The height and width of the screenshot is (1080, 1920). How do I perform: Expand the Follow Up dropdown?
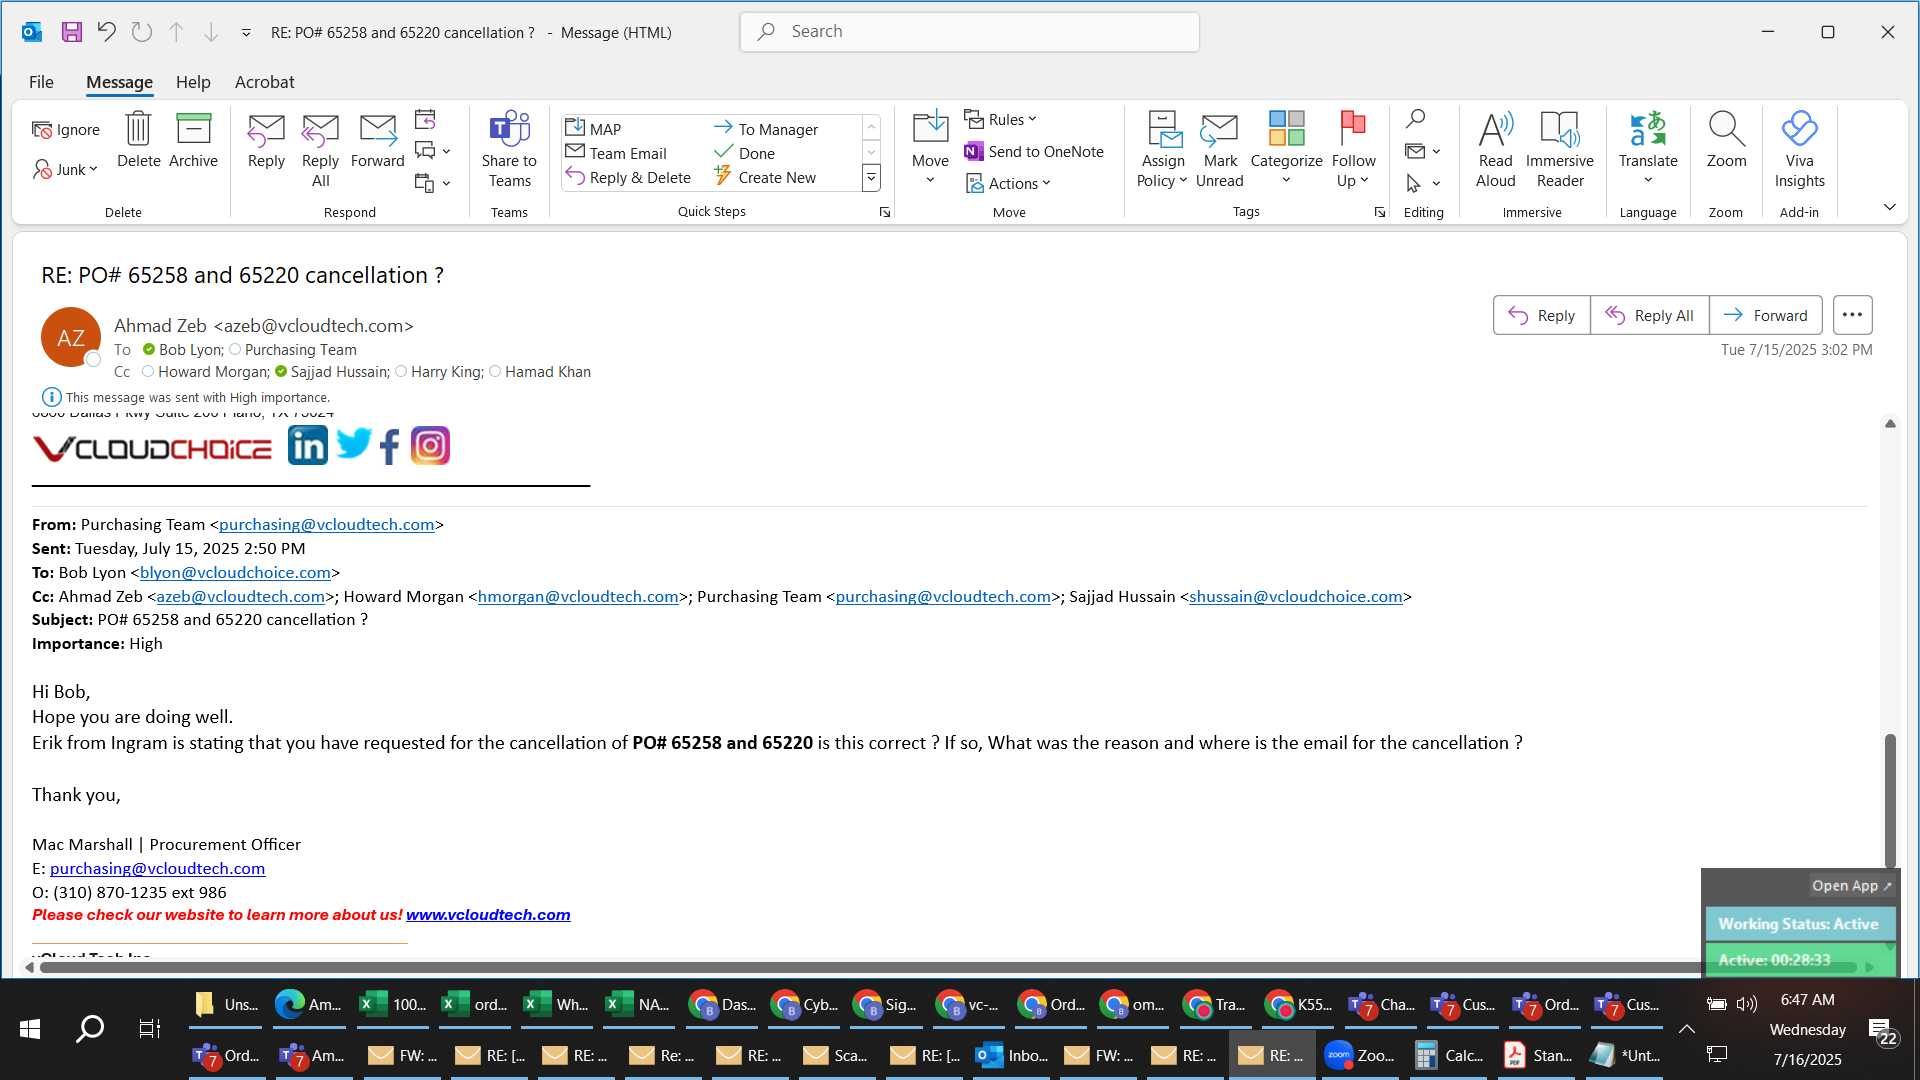pyautogui.click(x=1353, y=170)
